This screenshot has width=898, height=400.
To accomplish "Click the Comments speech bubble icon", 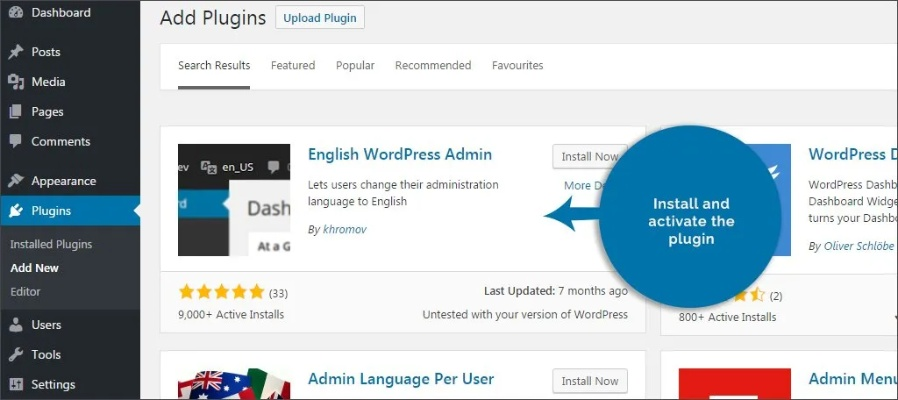I will [x=15, y=142].
